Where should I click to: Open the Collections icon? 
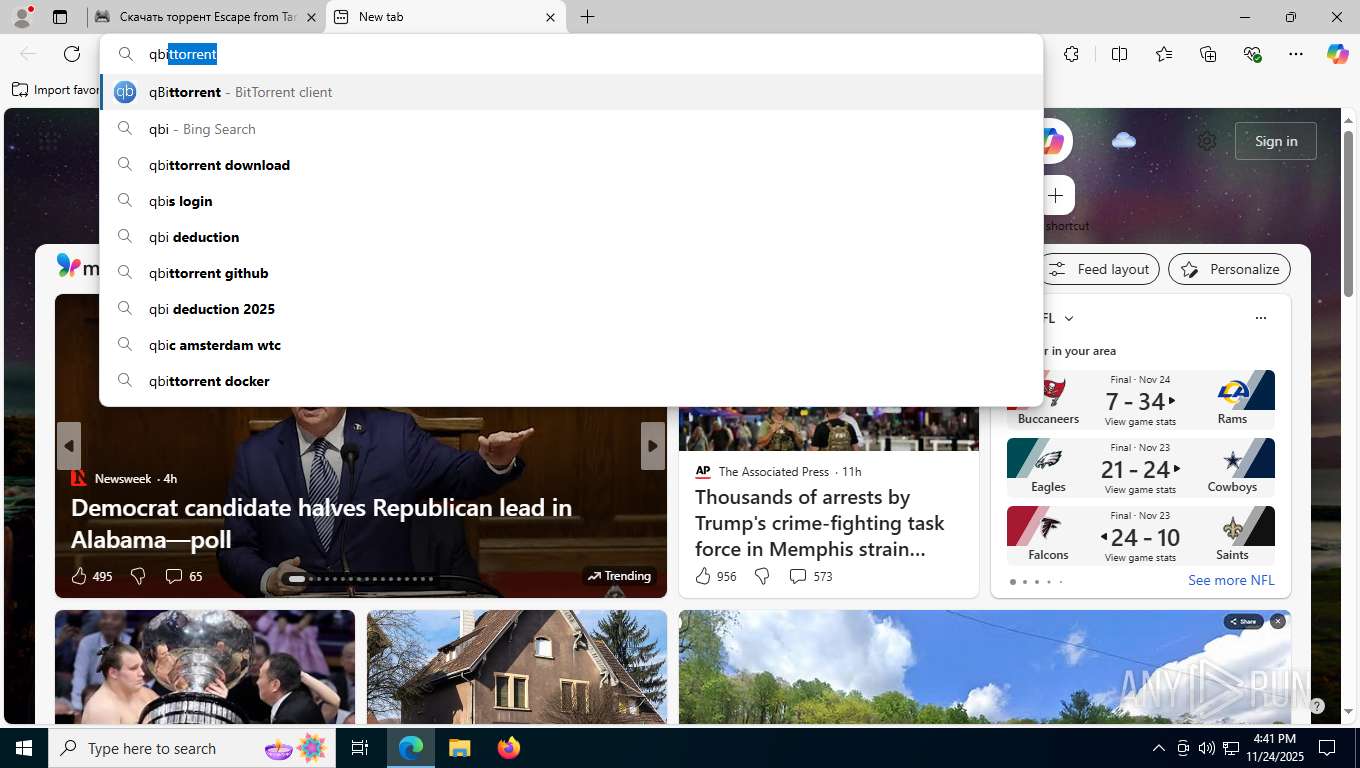point(1208,54)
